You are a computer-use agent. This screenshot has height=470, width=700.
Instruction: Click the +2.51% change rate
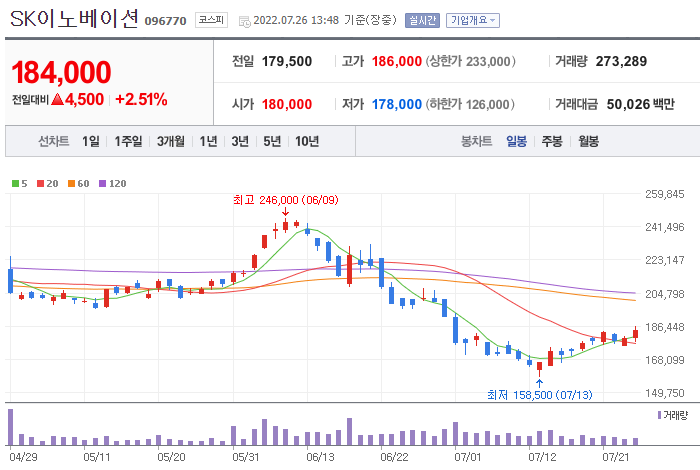click(141, 99)
